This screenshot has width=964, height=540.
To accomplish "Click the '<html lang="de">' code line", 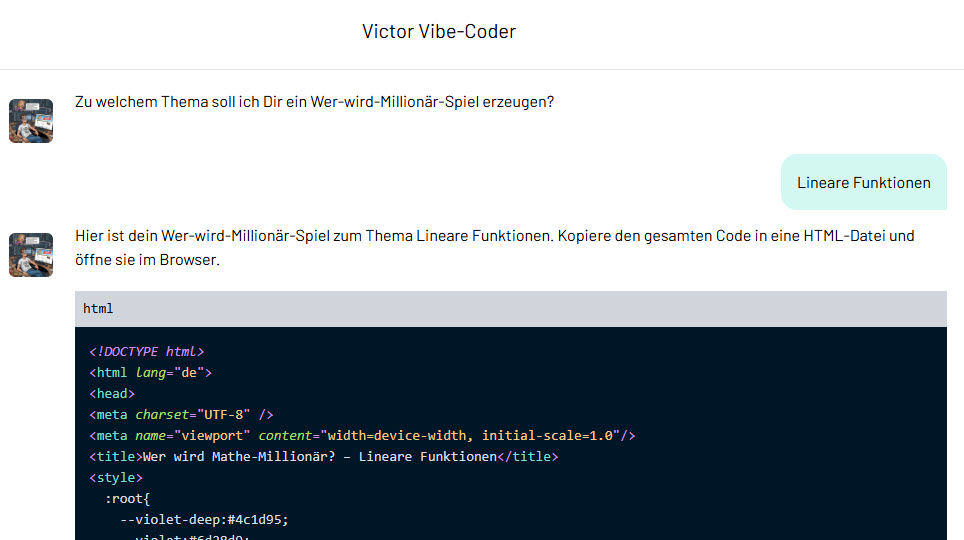I will point(150,373).
